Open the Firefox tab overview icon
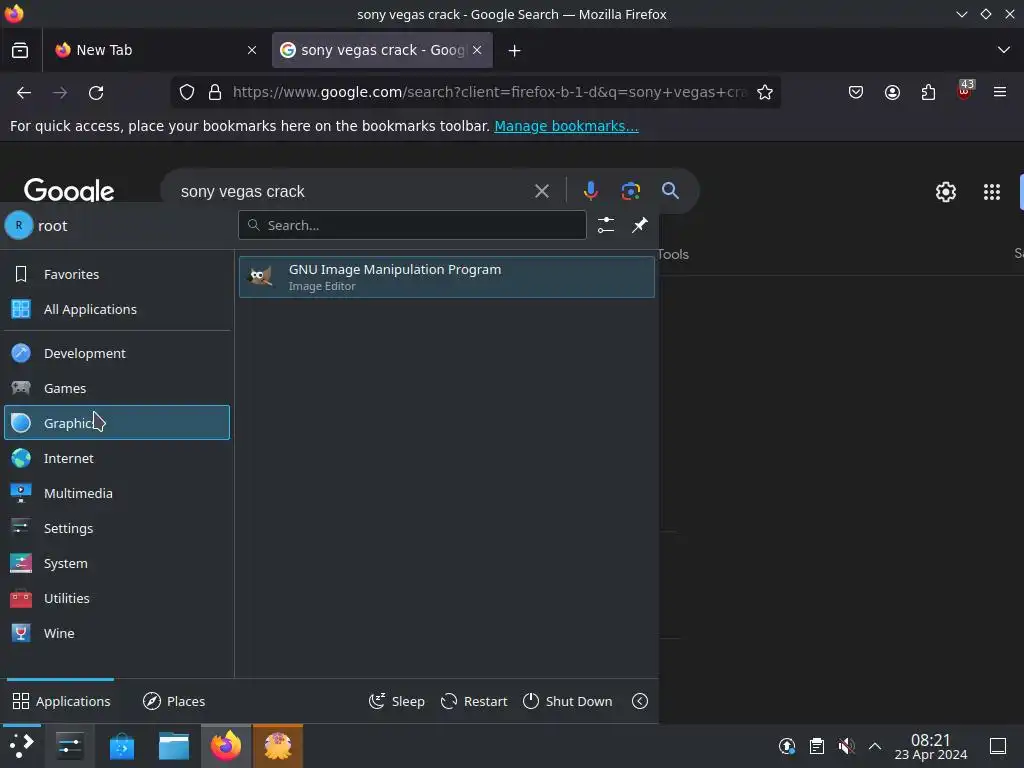 [x=20, y=50]
